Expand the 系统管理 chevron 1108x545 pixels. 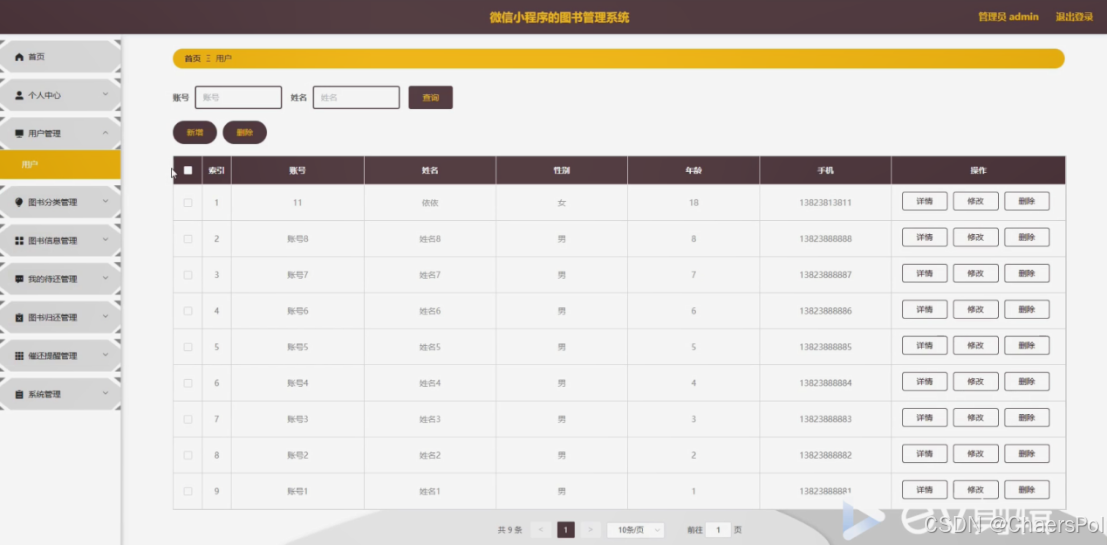[x=105, y=394]
